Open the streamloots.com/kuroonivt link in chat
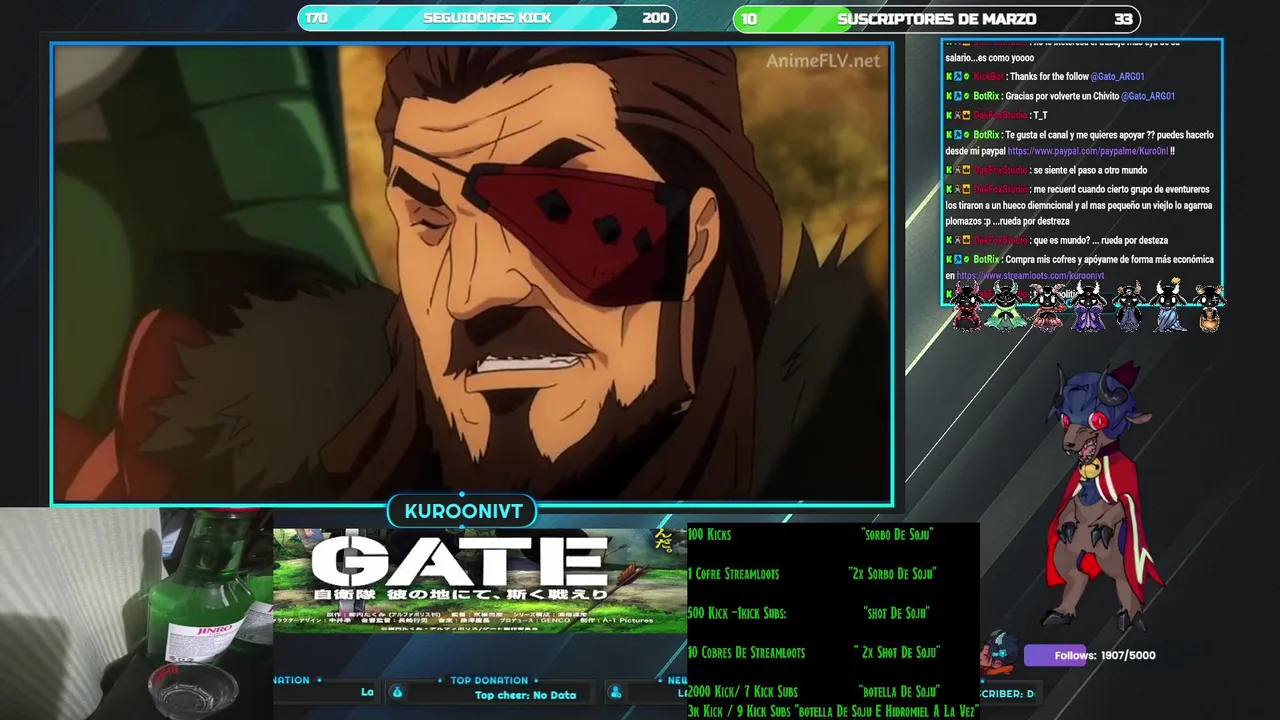 point(1030,276)
